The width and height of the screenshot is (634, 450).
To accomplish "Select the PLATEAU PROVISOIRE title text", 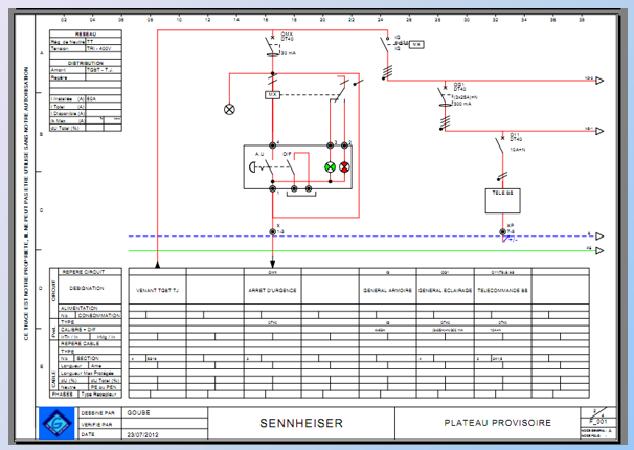I will [x=498, y=423].
